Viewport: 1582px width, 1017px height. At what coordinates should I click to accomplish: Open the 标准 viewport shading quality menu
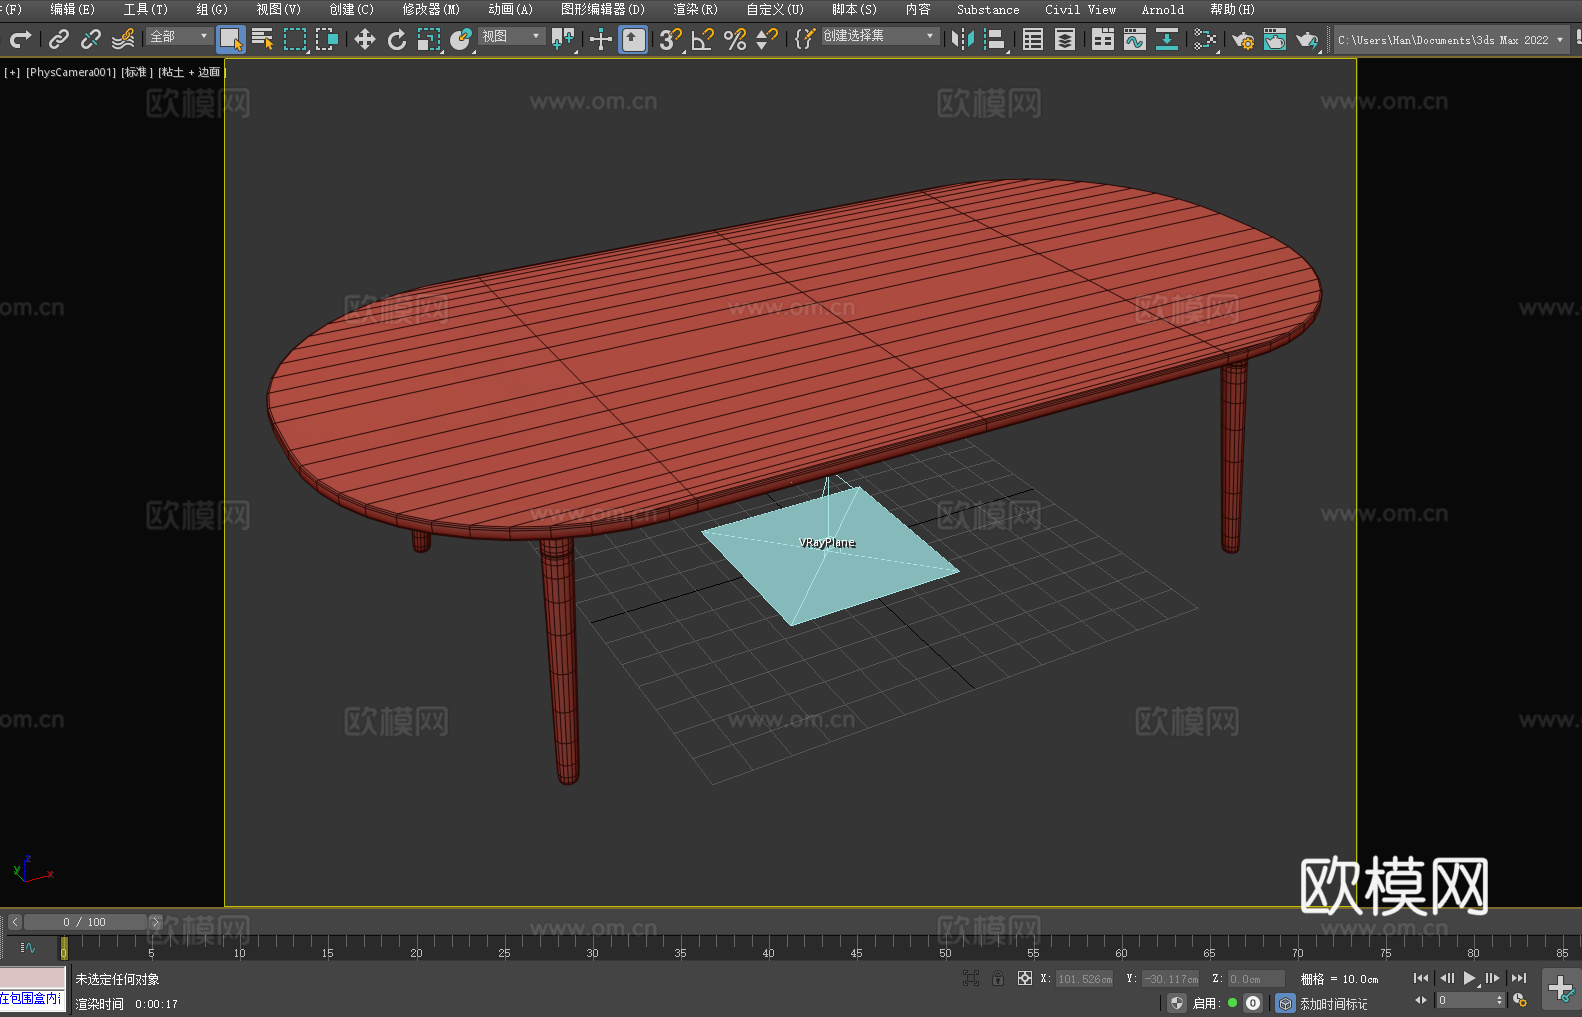[x=137, y=72]
